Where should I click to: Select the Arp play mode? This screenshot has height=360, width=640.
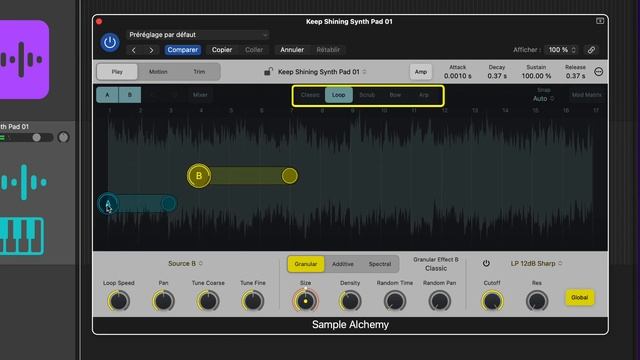click(x=424, y=95)
